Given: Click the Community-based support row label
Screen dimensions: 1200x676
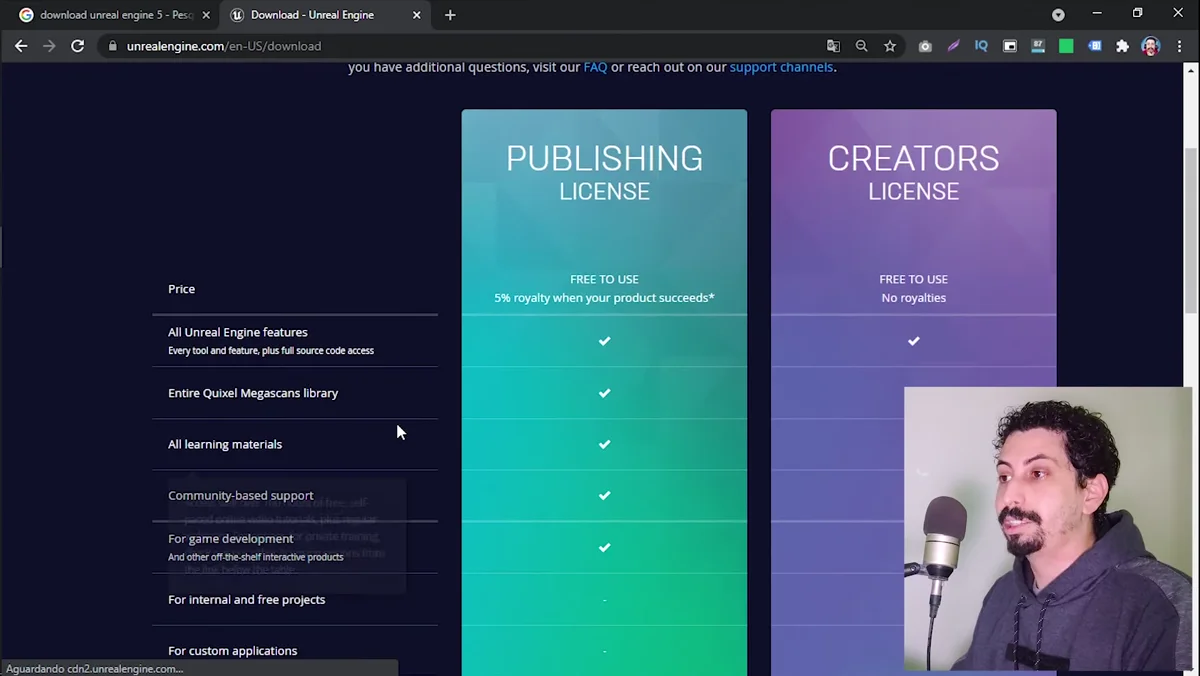Looking at the screenshot, I should pyautogui.click(x=240, y=495).
